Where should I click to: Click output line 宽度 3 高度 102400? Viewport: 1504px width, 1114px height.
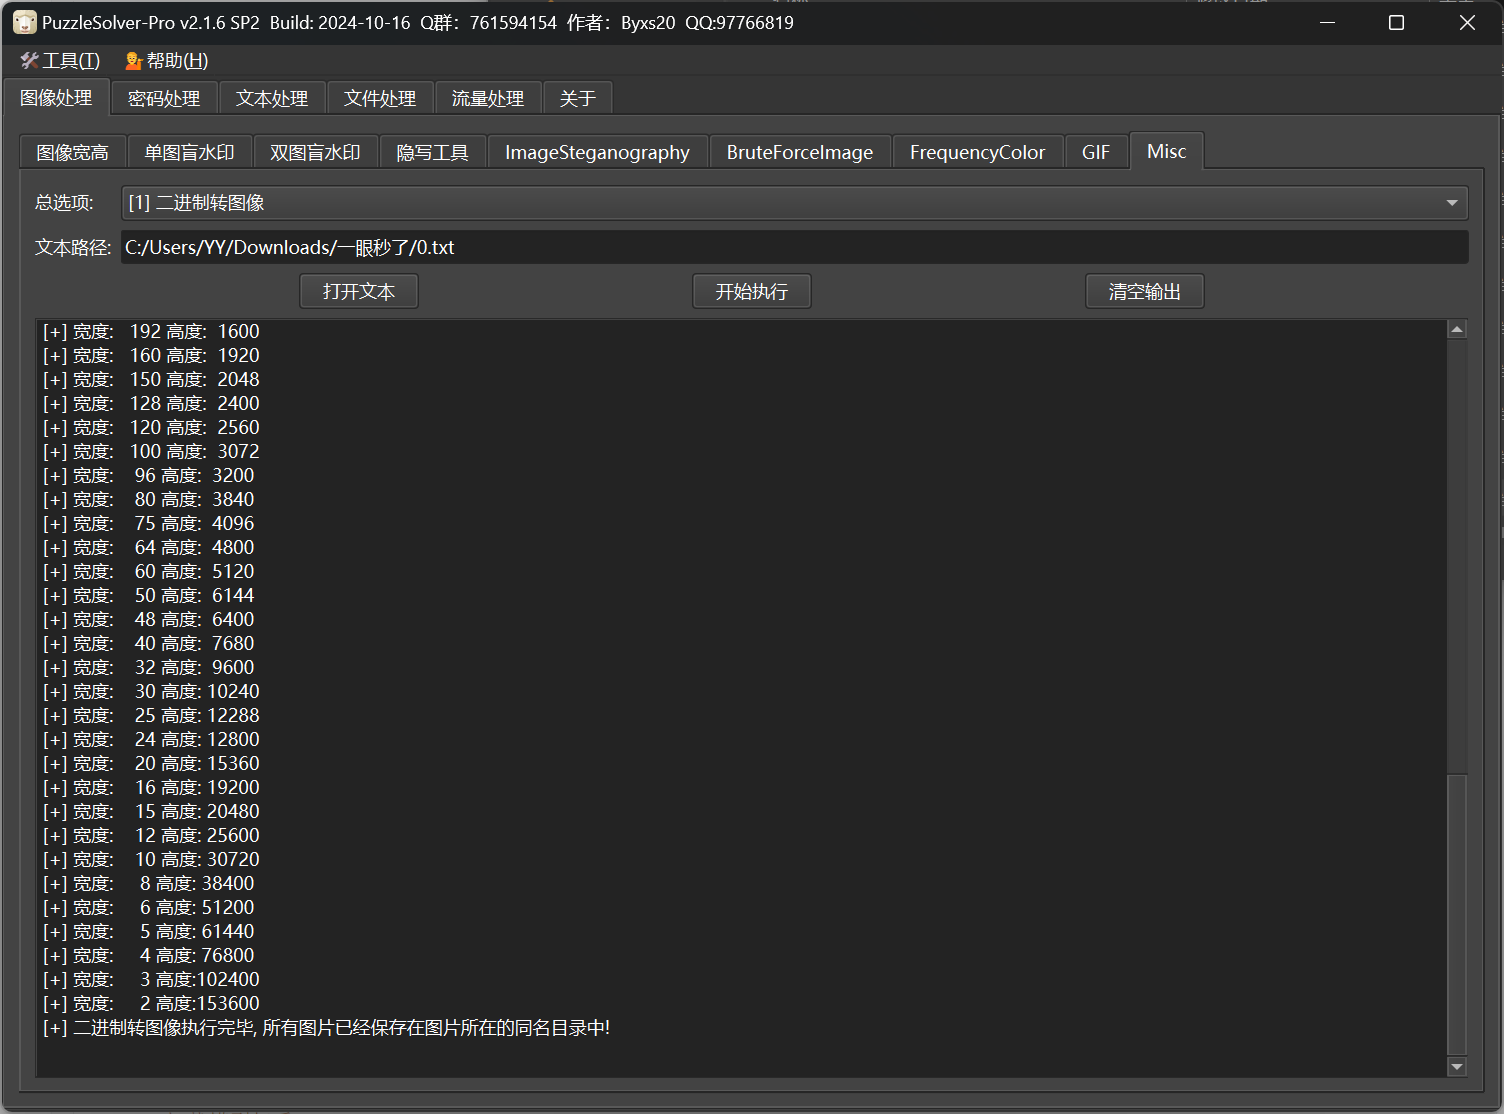151,979
